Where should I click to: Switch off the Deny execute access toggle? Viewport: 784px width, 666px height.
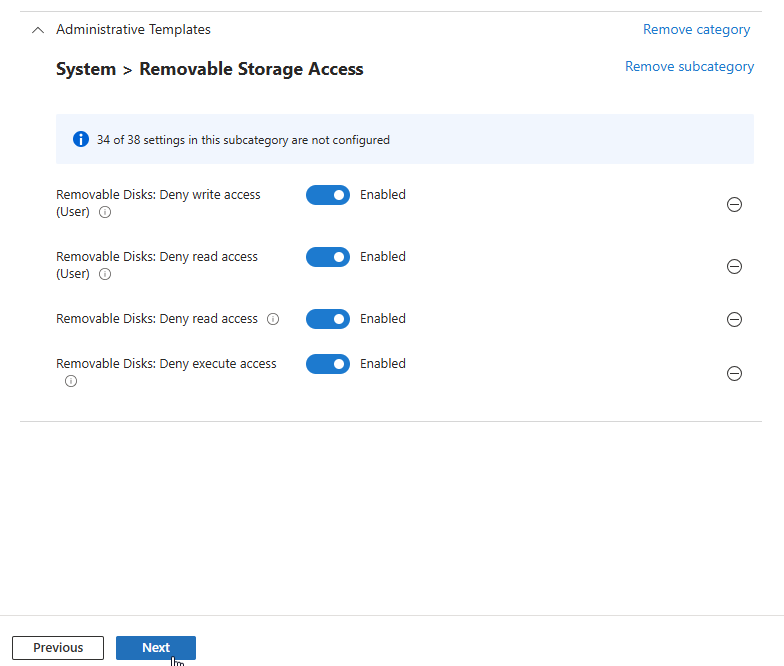pos(328,364)
